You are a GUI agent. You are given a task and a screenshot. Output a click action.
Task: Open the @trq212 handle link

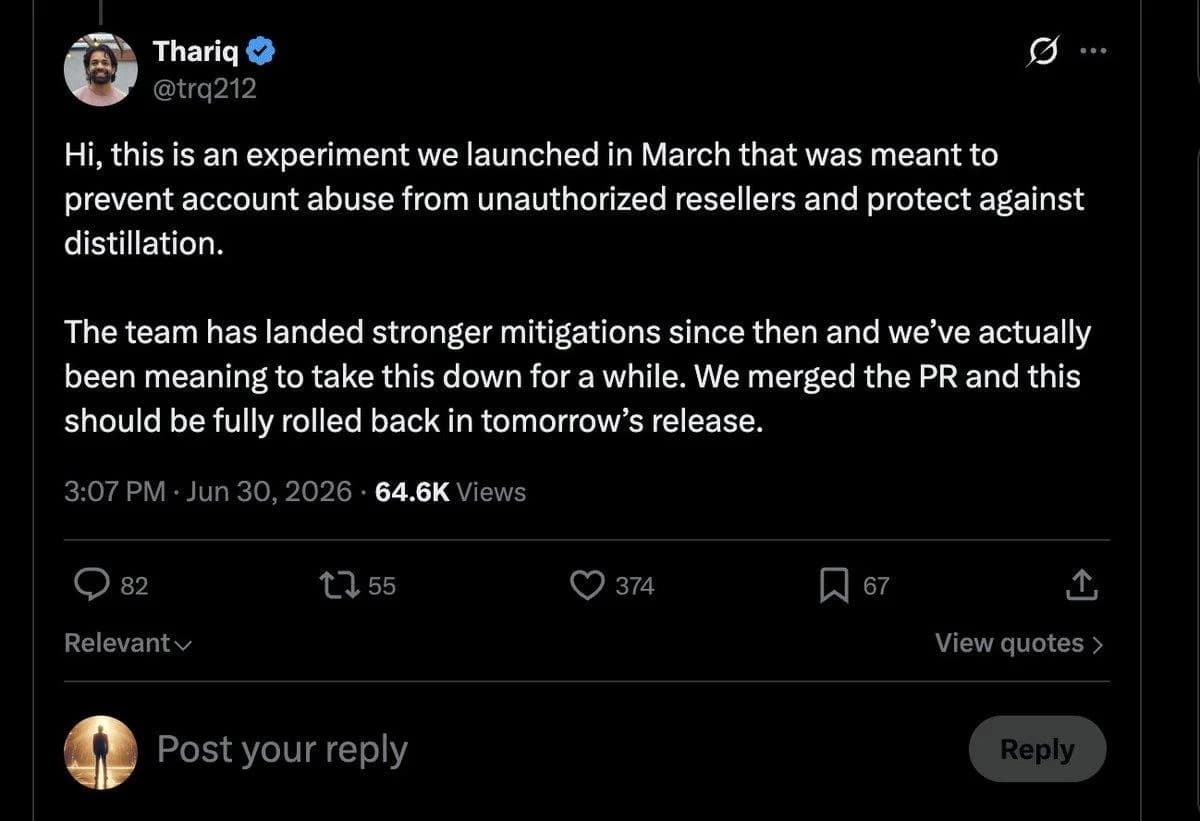[205, 89]
